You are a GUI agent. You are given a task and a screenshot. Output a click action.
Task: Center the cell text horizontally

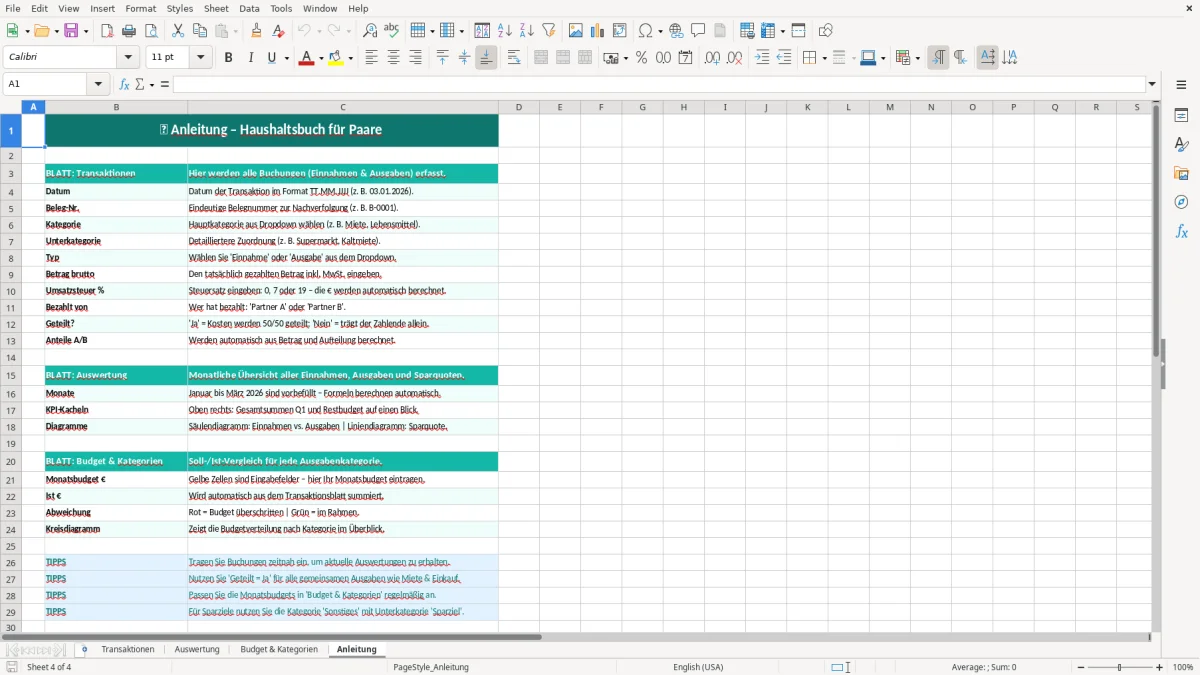coord(393,58)
